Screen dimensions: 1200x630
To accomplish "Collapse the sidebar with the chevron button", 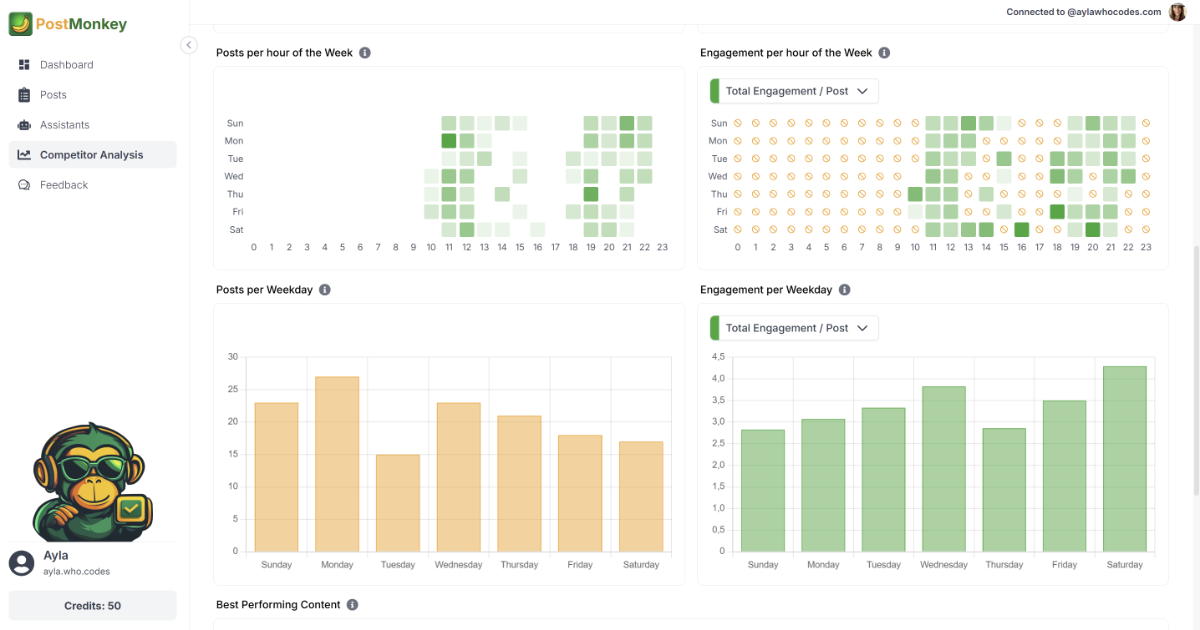I will 189,45.
